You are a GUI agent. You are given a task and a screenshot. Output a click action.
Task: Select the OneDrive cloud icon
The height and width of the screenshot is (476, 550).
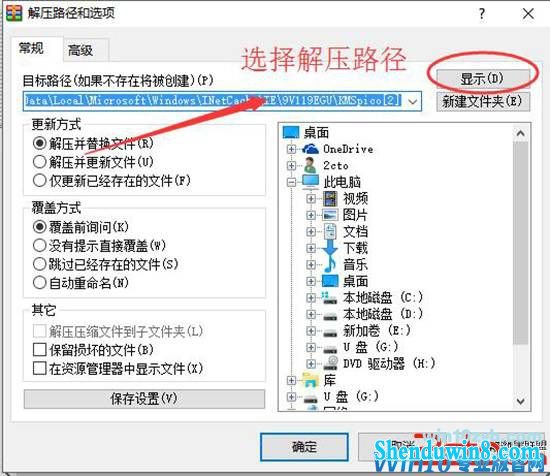point(310,149)
